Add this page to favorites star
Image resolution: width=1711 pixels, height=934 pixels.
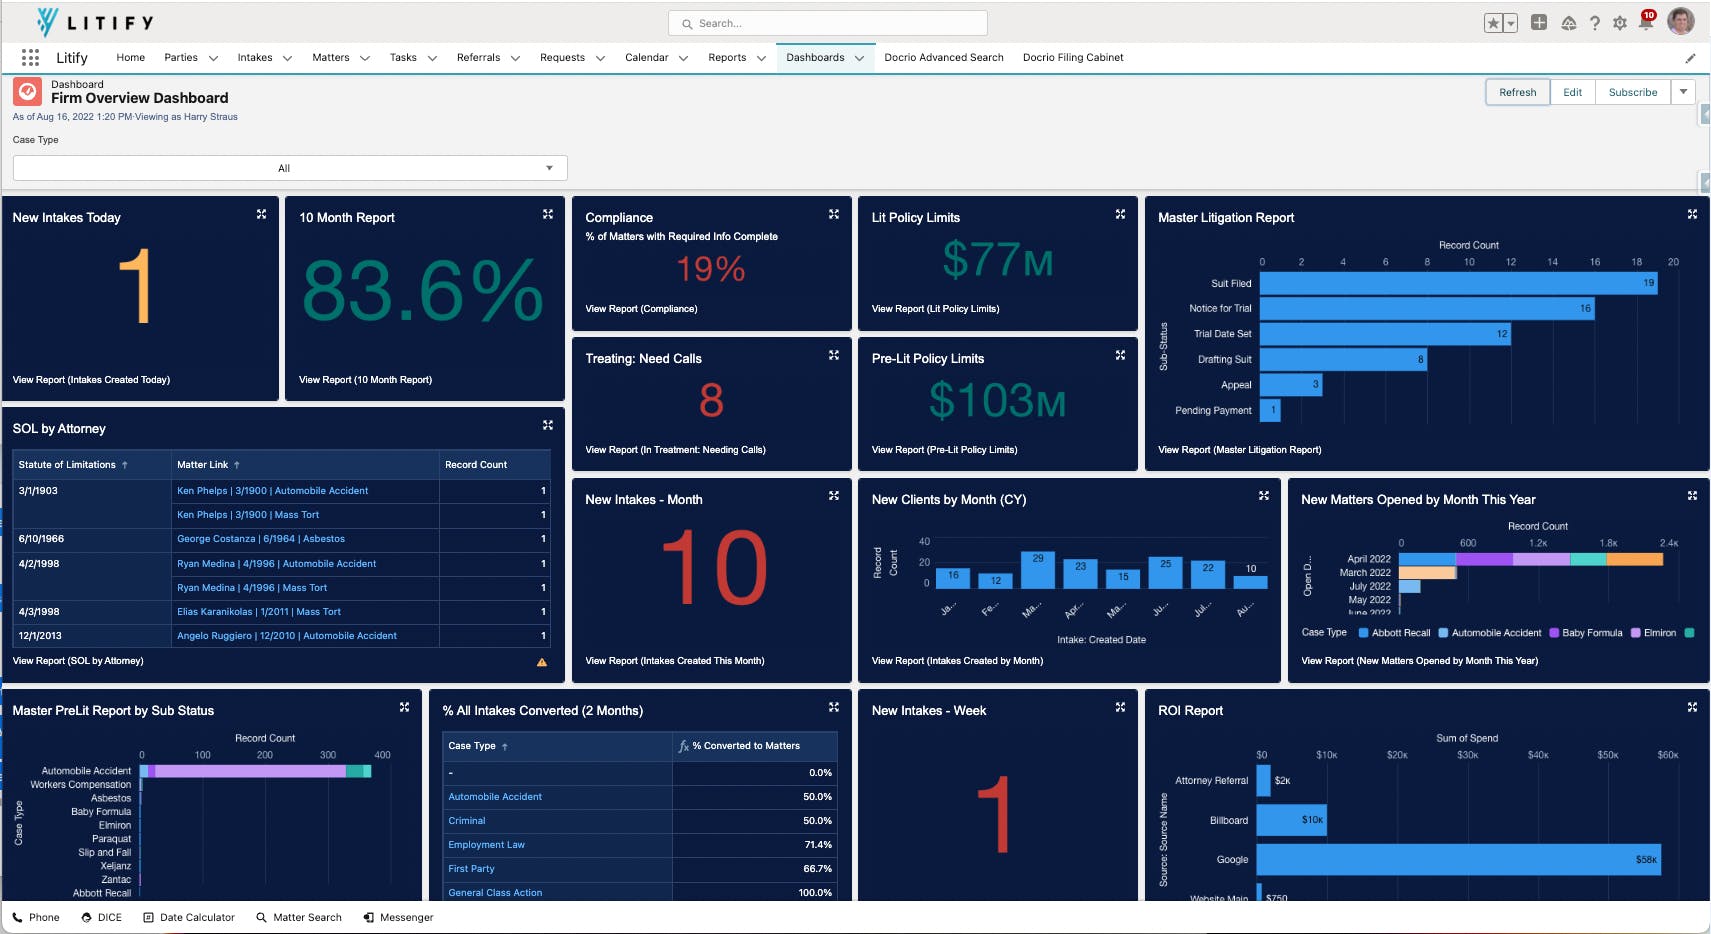(x=1493, y=23)
